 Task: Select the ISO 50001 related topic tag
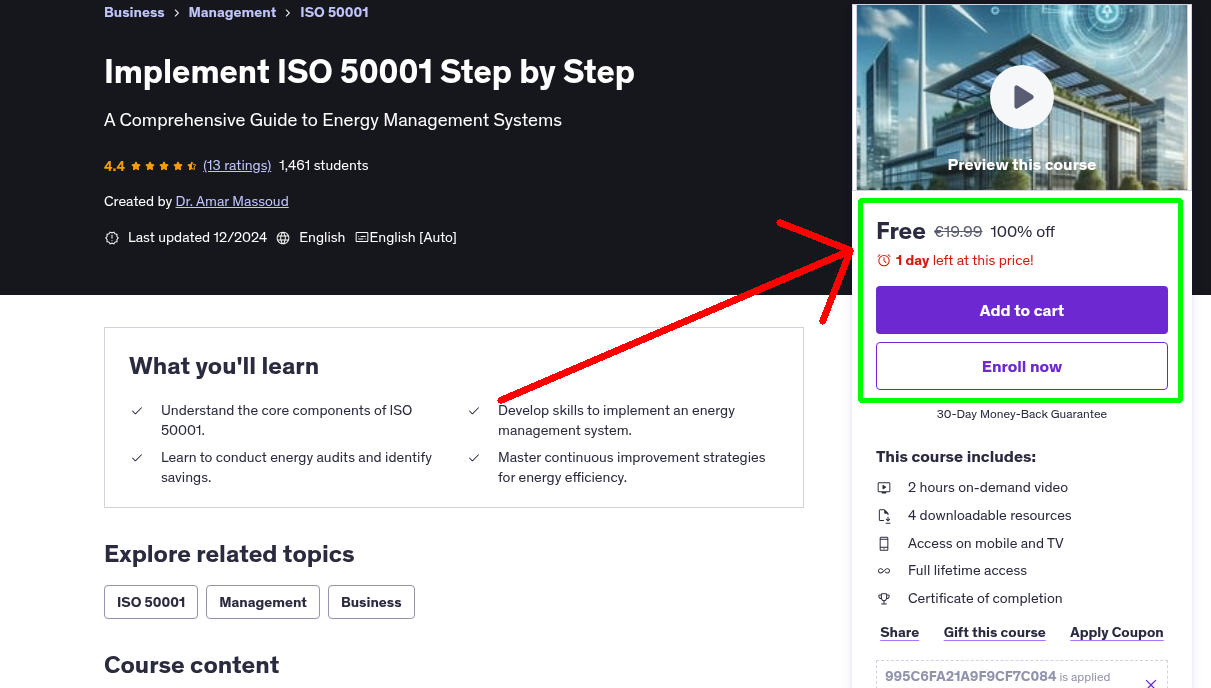click(x=151, y=602)
